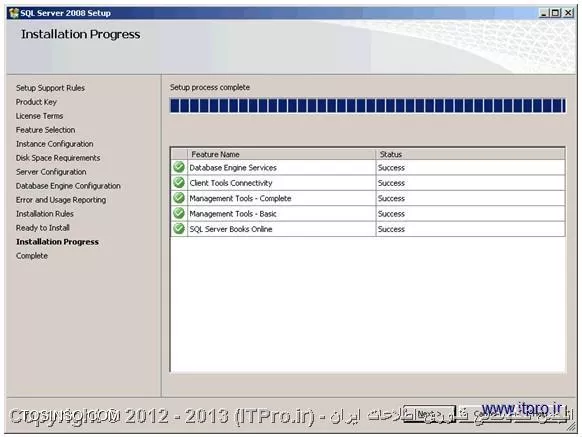The width and height of the screenshot is (582, 437).
Task: Click the green check beside Client Tools Connectivity
Action: (179, 182)
